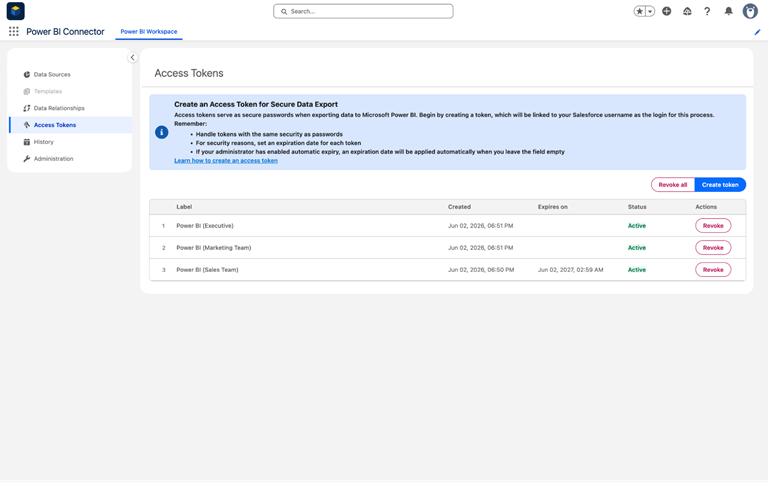The height and width of the screenshot is (482, 768).
Task: Click the Label column header
Action: (184, 207)
